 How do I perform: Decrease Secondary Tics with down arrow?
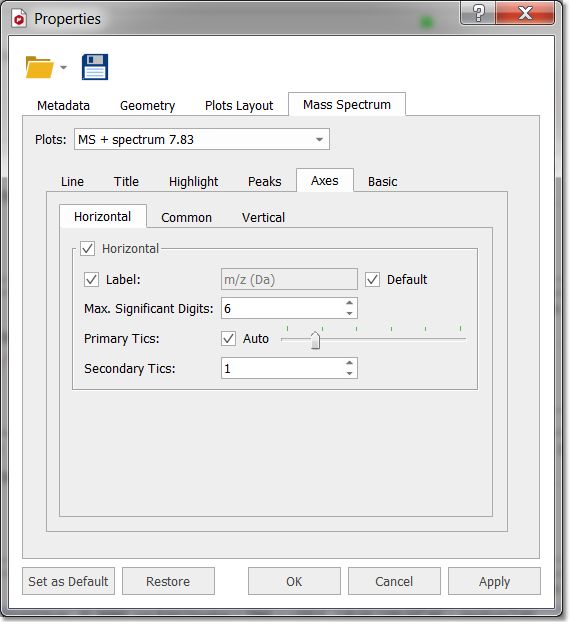[349, 373]
